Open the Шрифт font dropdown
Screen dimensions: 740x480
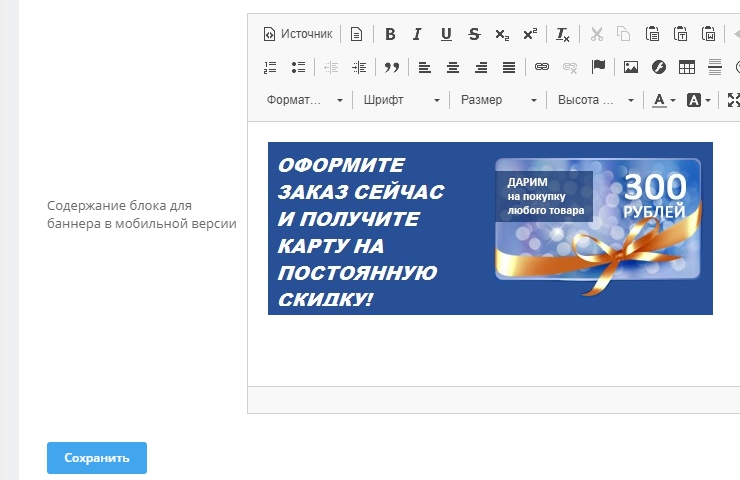(402, 100)
